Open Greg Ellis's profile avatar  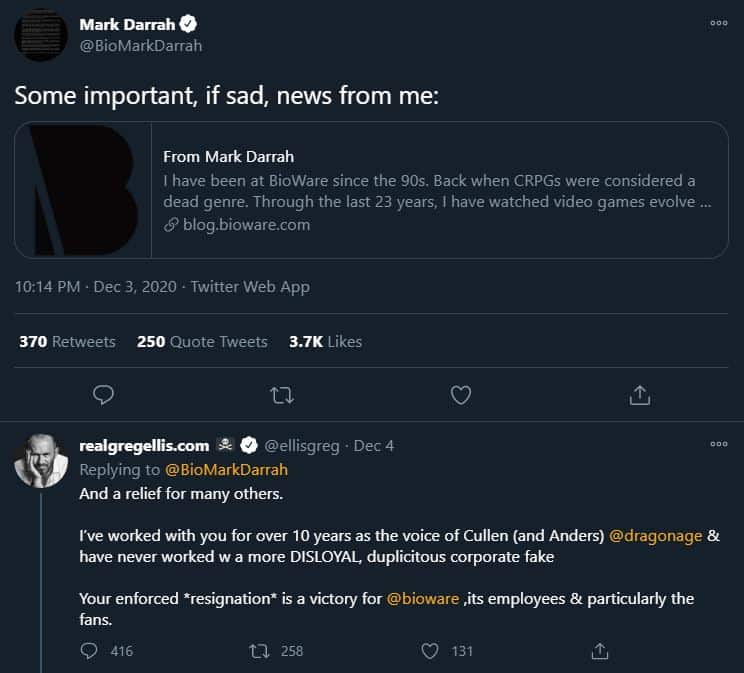(41, 461)
